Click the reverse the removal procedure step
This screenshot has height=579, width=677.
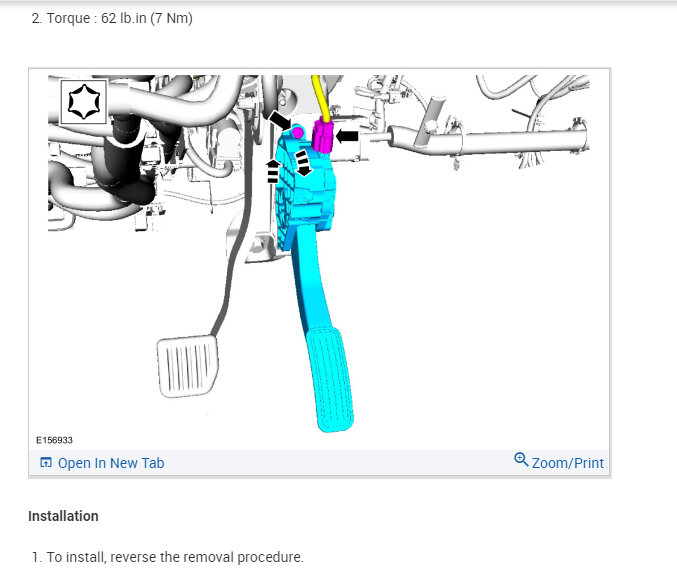(168, 557)
